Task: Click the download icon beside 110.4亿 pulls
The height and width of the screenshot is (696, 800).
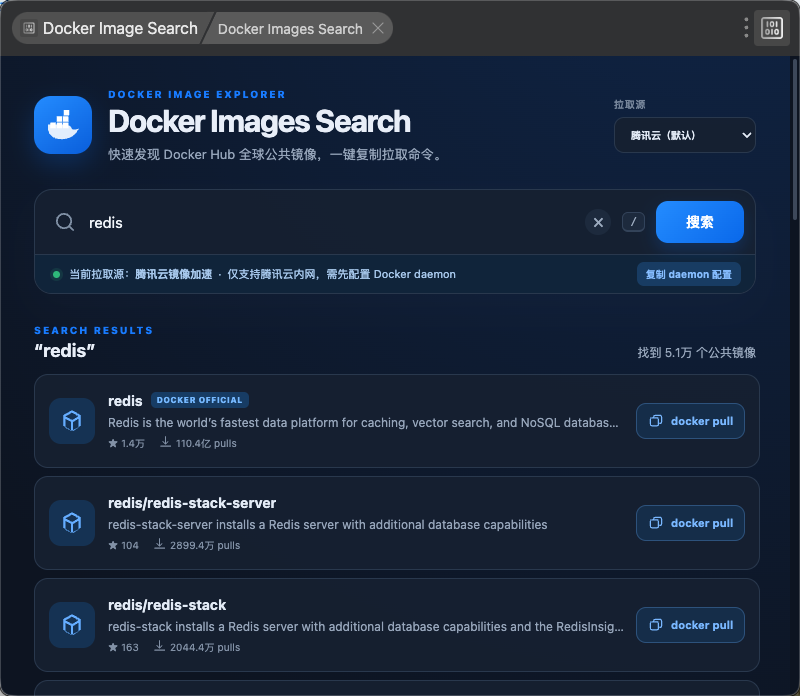Action: (x=165, y=442)
